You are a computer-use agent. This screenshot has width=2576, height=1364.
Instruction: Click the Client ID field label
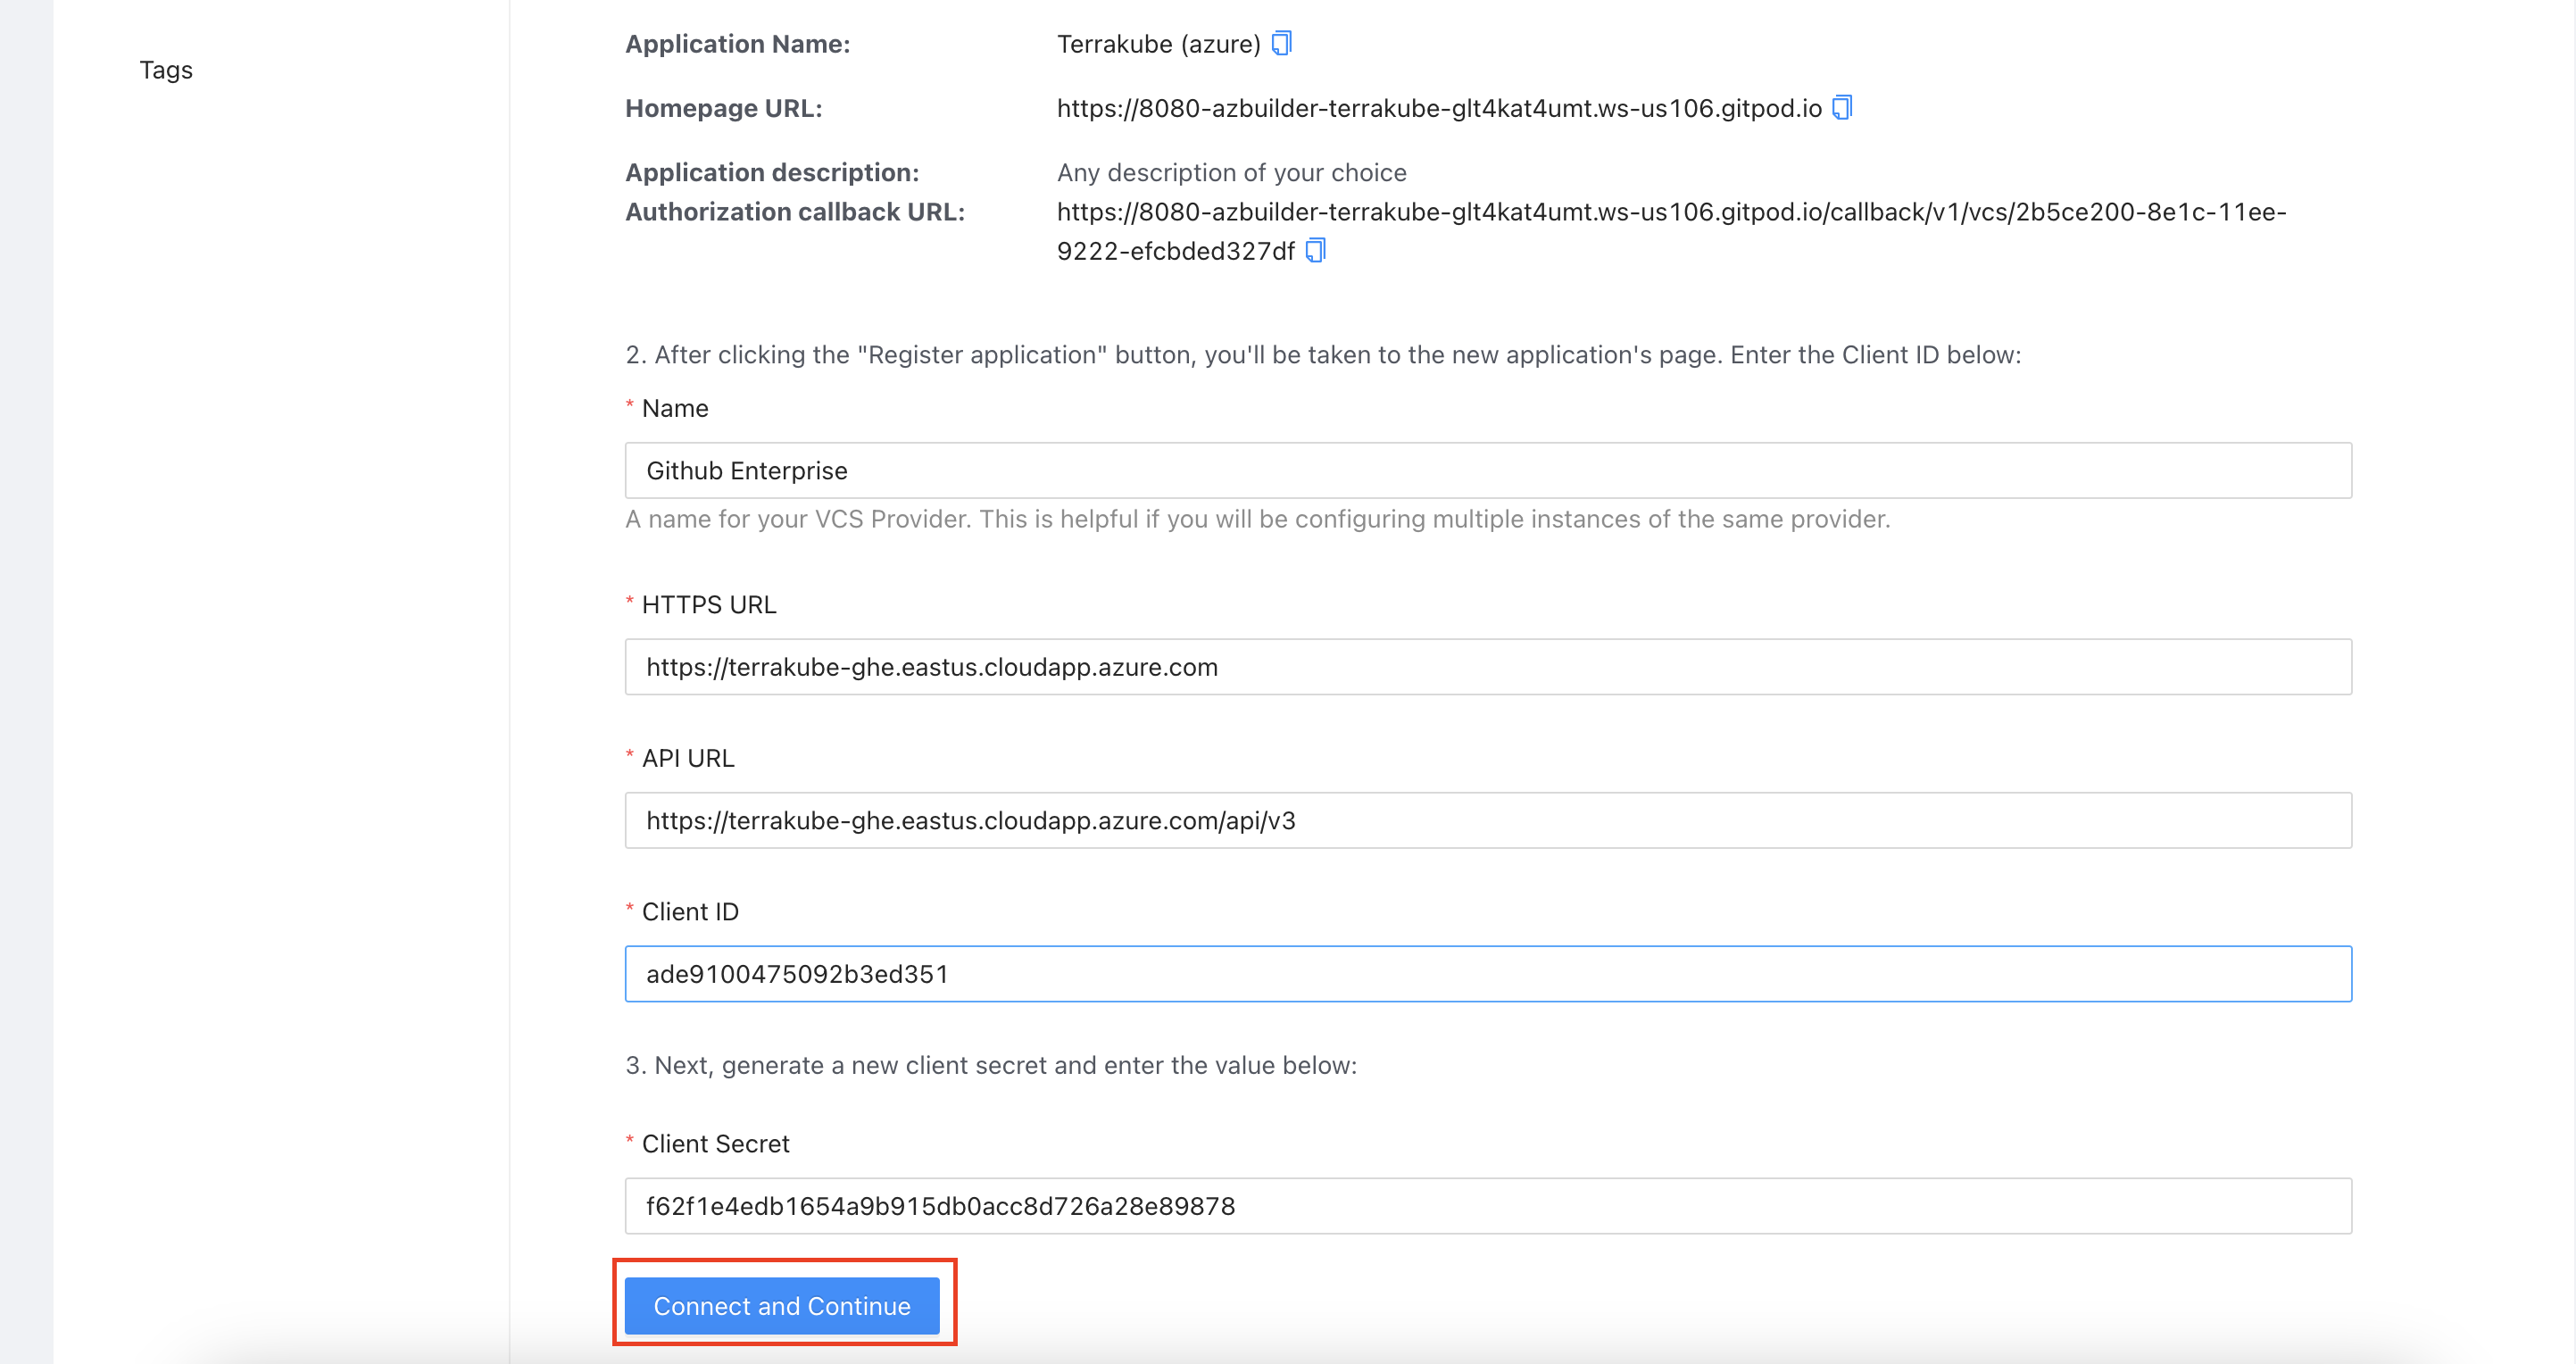tap(690, 912)
